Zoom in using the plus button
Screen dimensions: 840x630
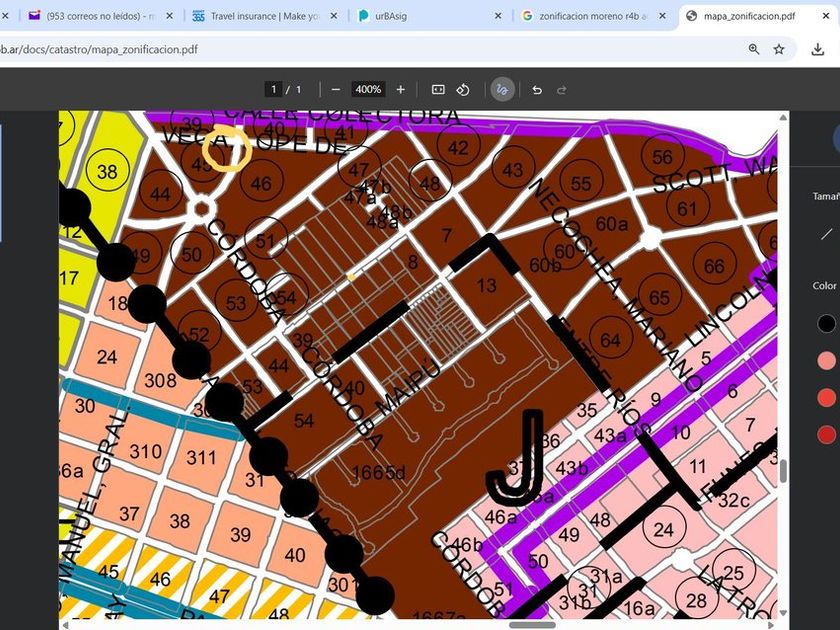[x=401, y=89]
